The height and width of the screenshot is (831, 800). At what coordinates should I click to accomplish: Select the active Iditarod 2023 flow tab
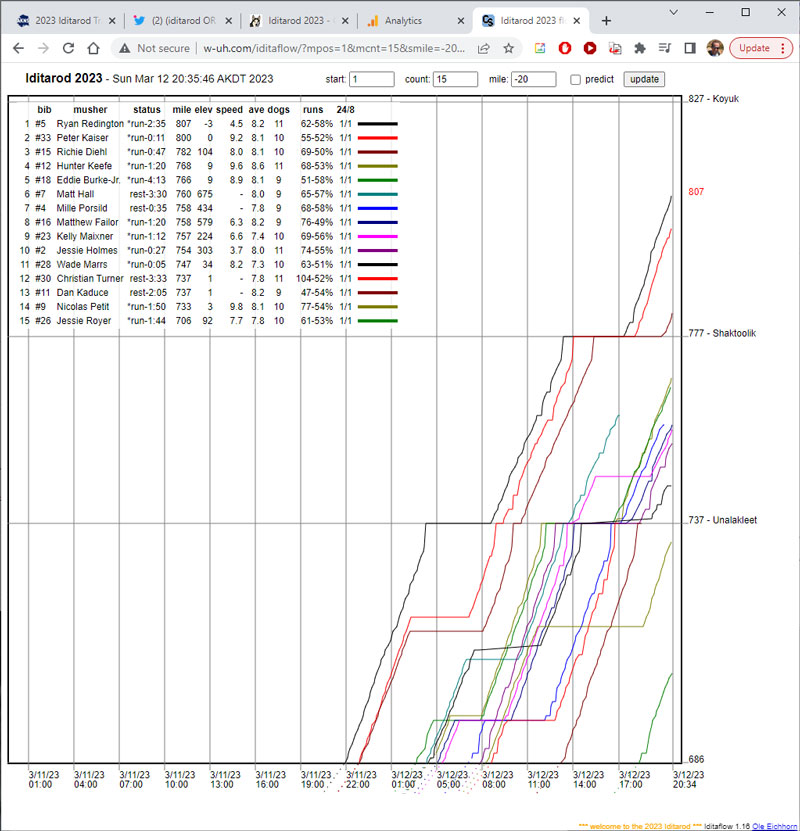530,21
